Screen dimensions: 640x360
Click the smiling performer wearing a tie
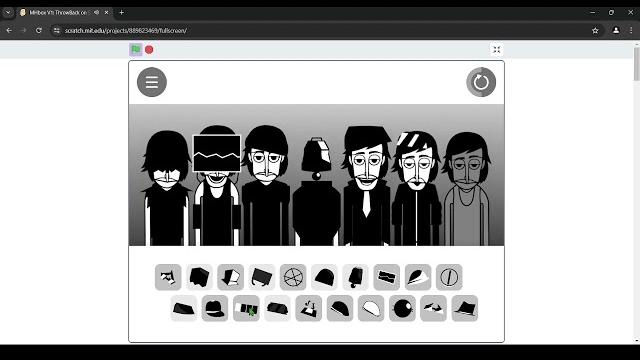(367, 186)
